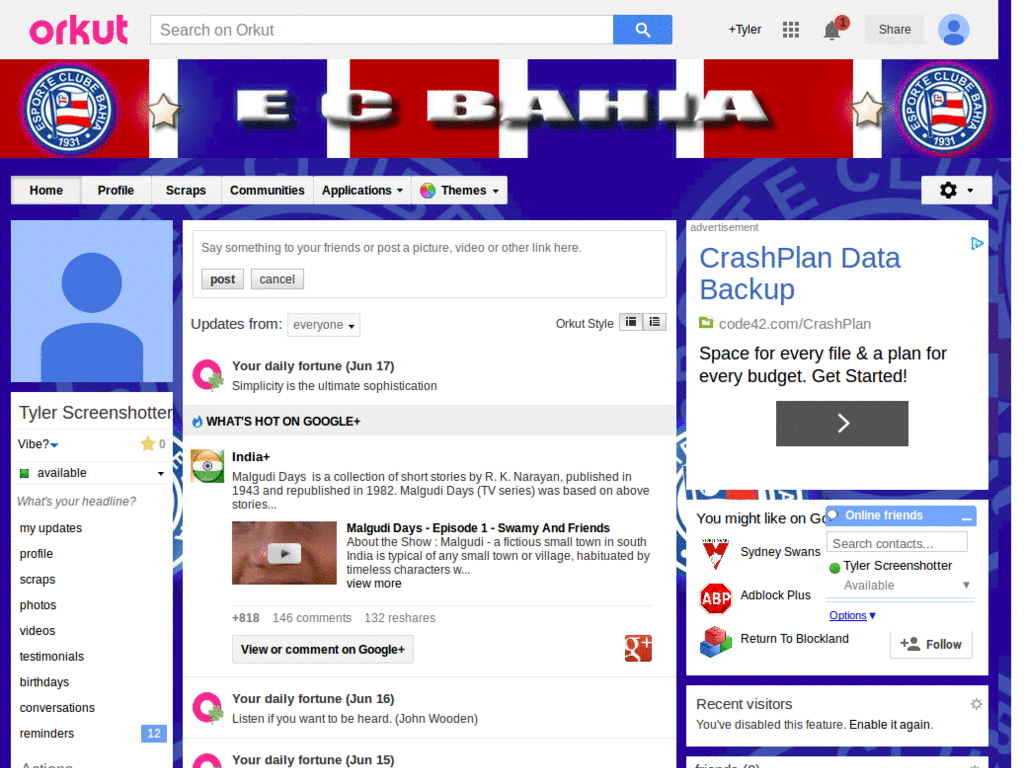Click the Jun 16 daily fortune icon
1024x768 pixels.
208,708
